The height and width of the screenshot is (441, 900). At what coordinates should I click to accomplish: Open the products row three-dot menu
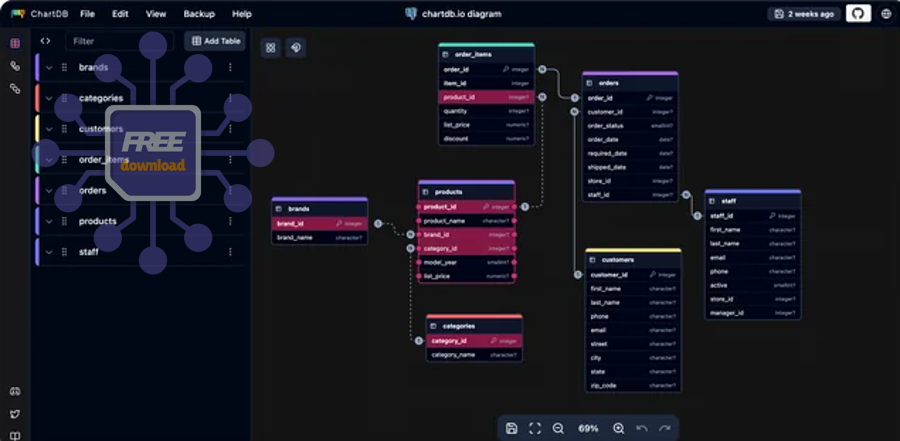(230, 221)
